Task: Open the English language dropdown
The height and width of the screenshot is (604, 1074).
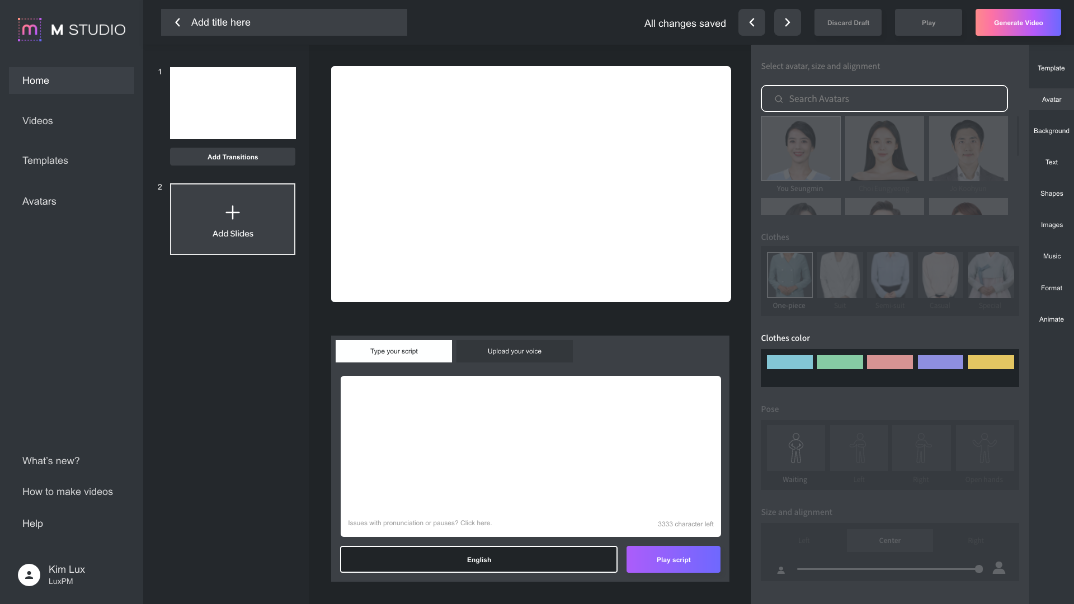Action: tap(478, 559)
